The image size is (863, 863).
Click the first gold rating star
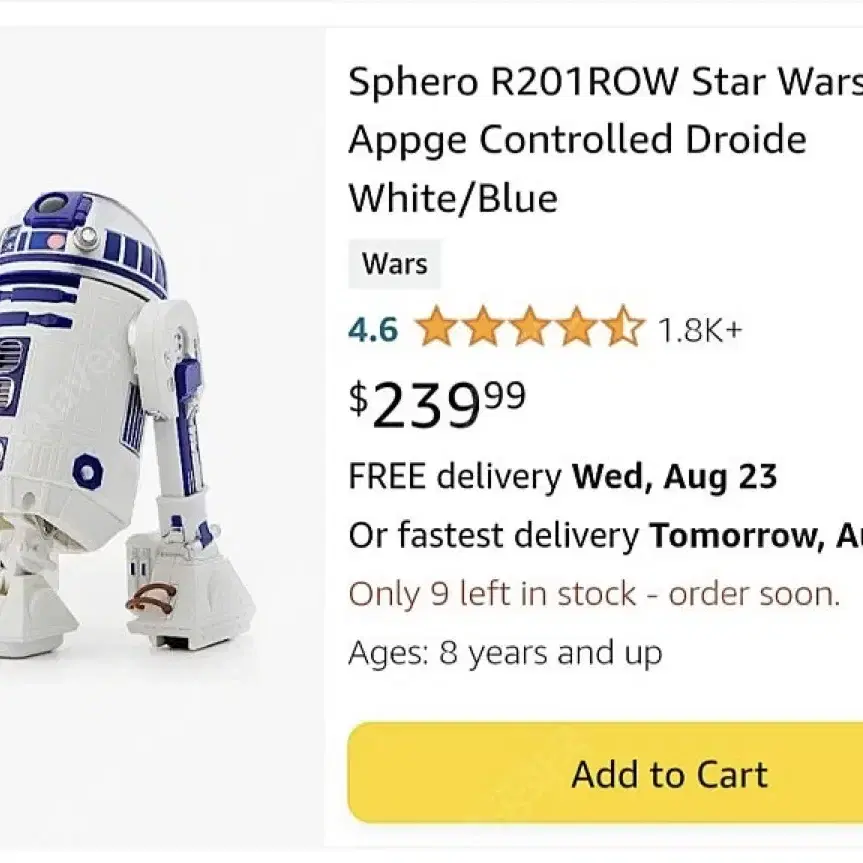pos(435,326)
